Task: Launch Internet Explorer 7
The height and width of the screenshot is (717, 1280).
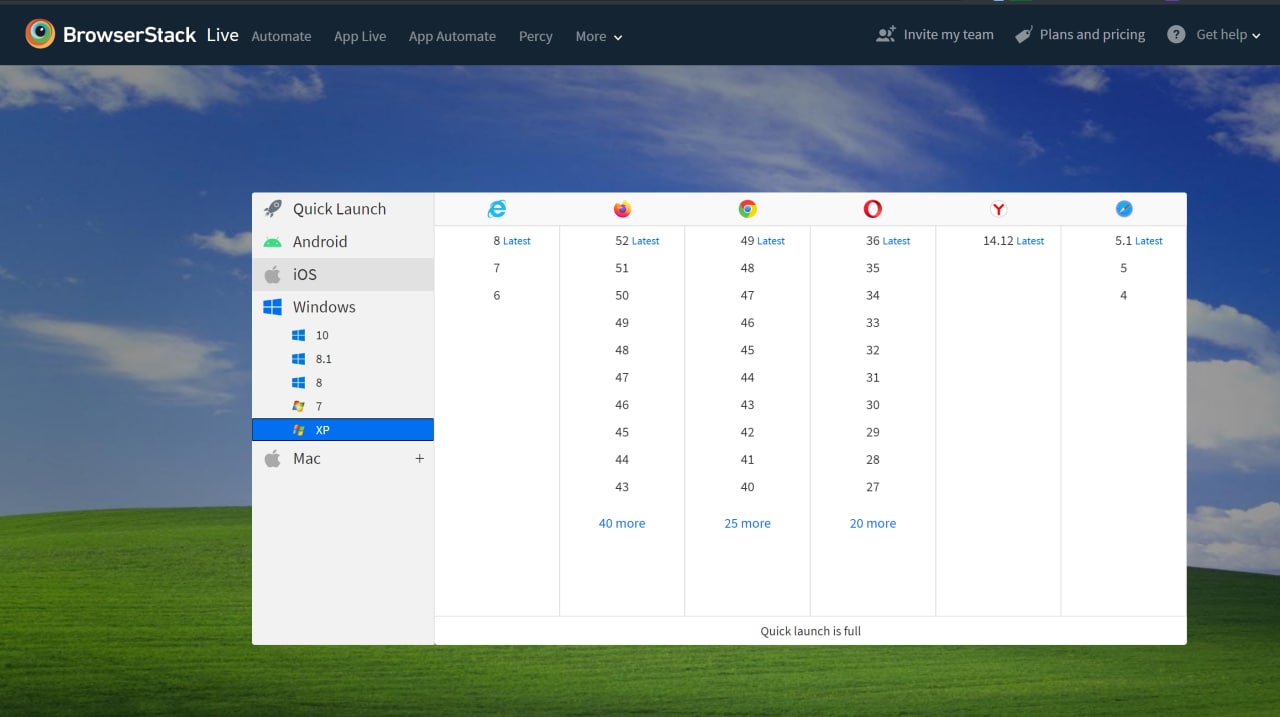Action: click(x=497, y=268)
